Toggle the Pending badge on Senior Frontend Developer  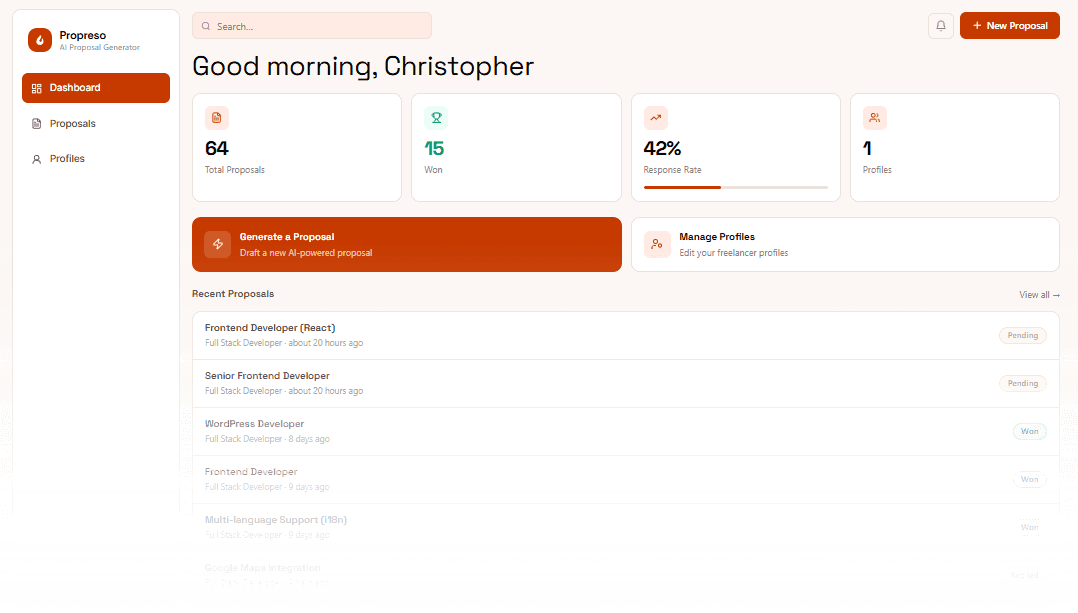[x=1022, y=383]
